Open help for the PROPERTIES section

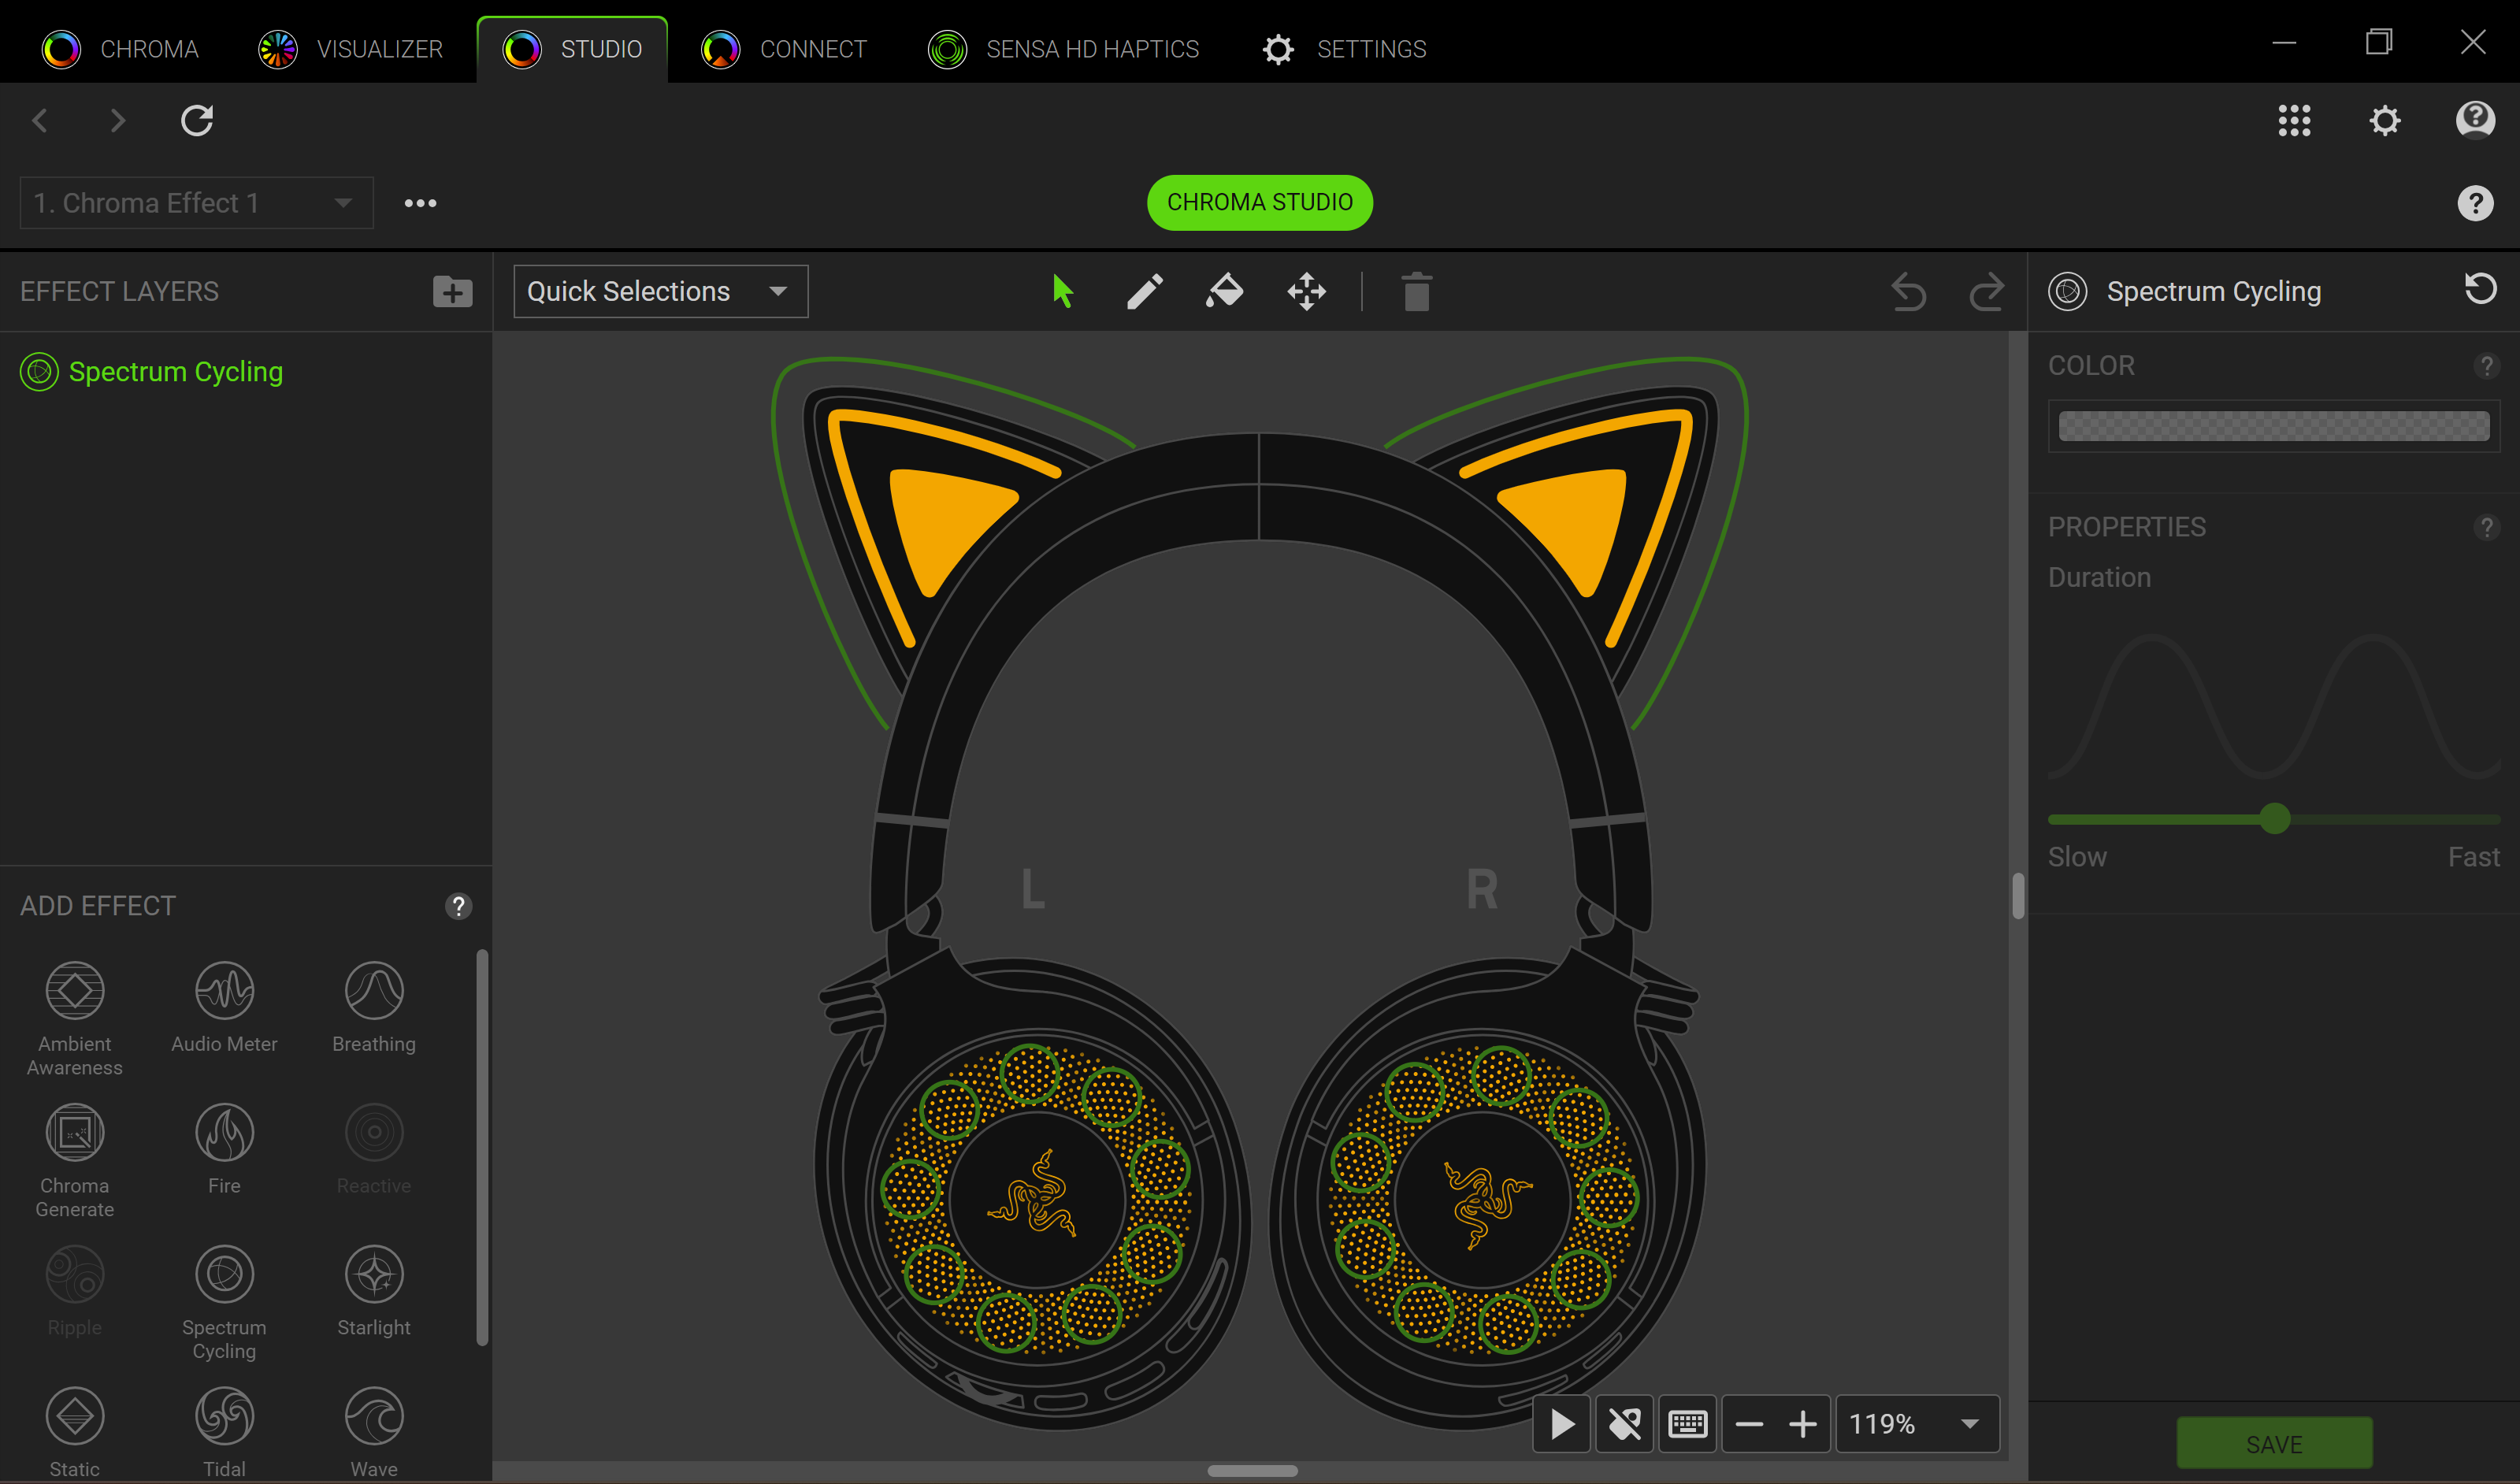coord(2486,527)
